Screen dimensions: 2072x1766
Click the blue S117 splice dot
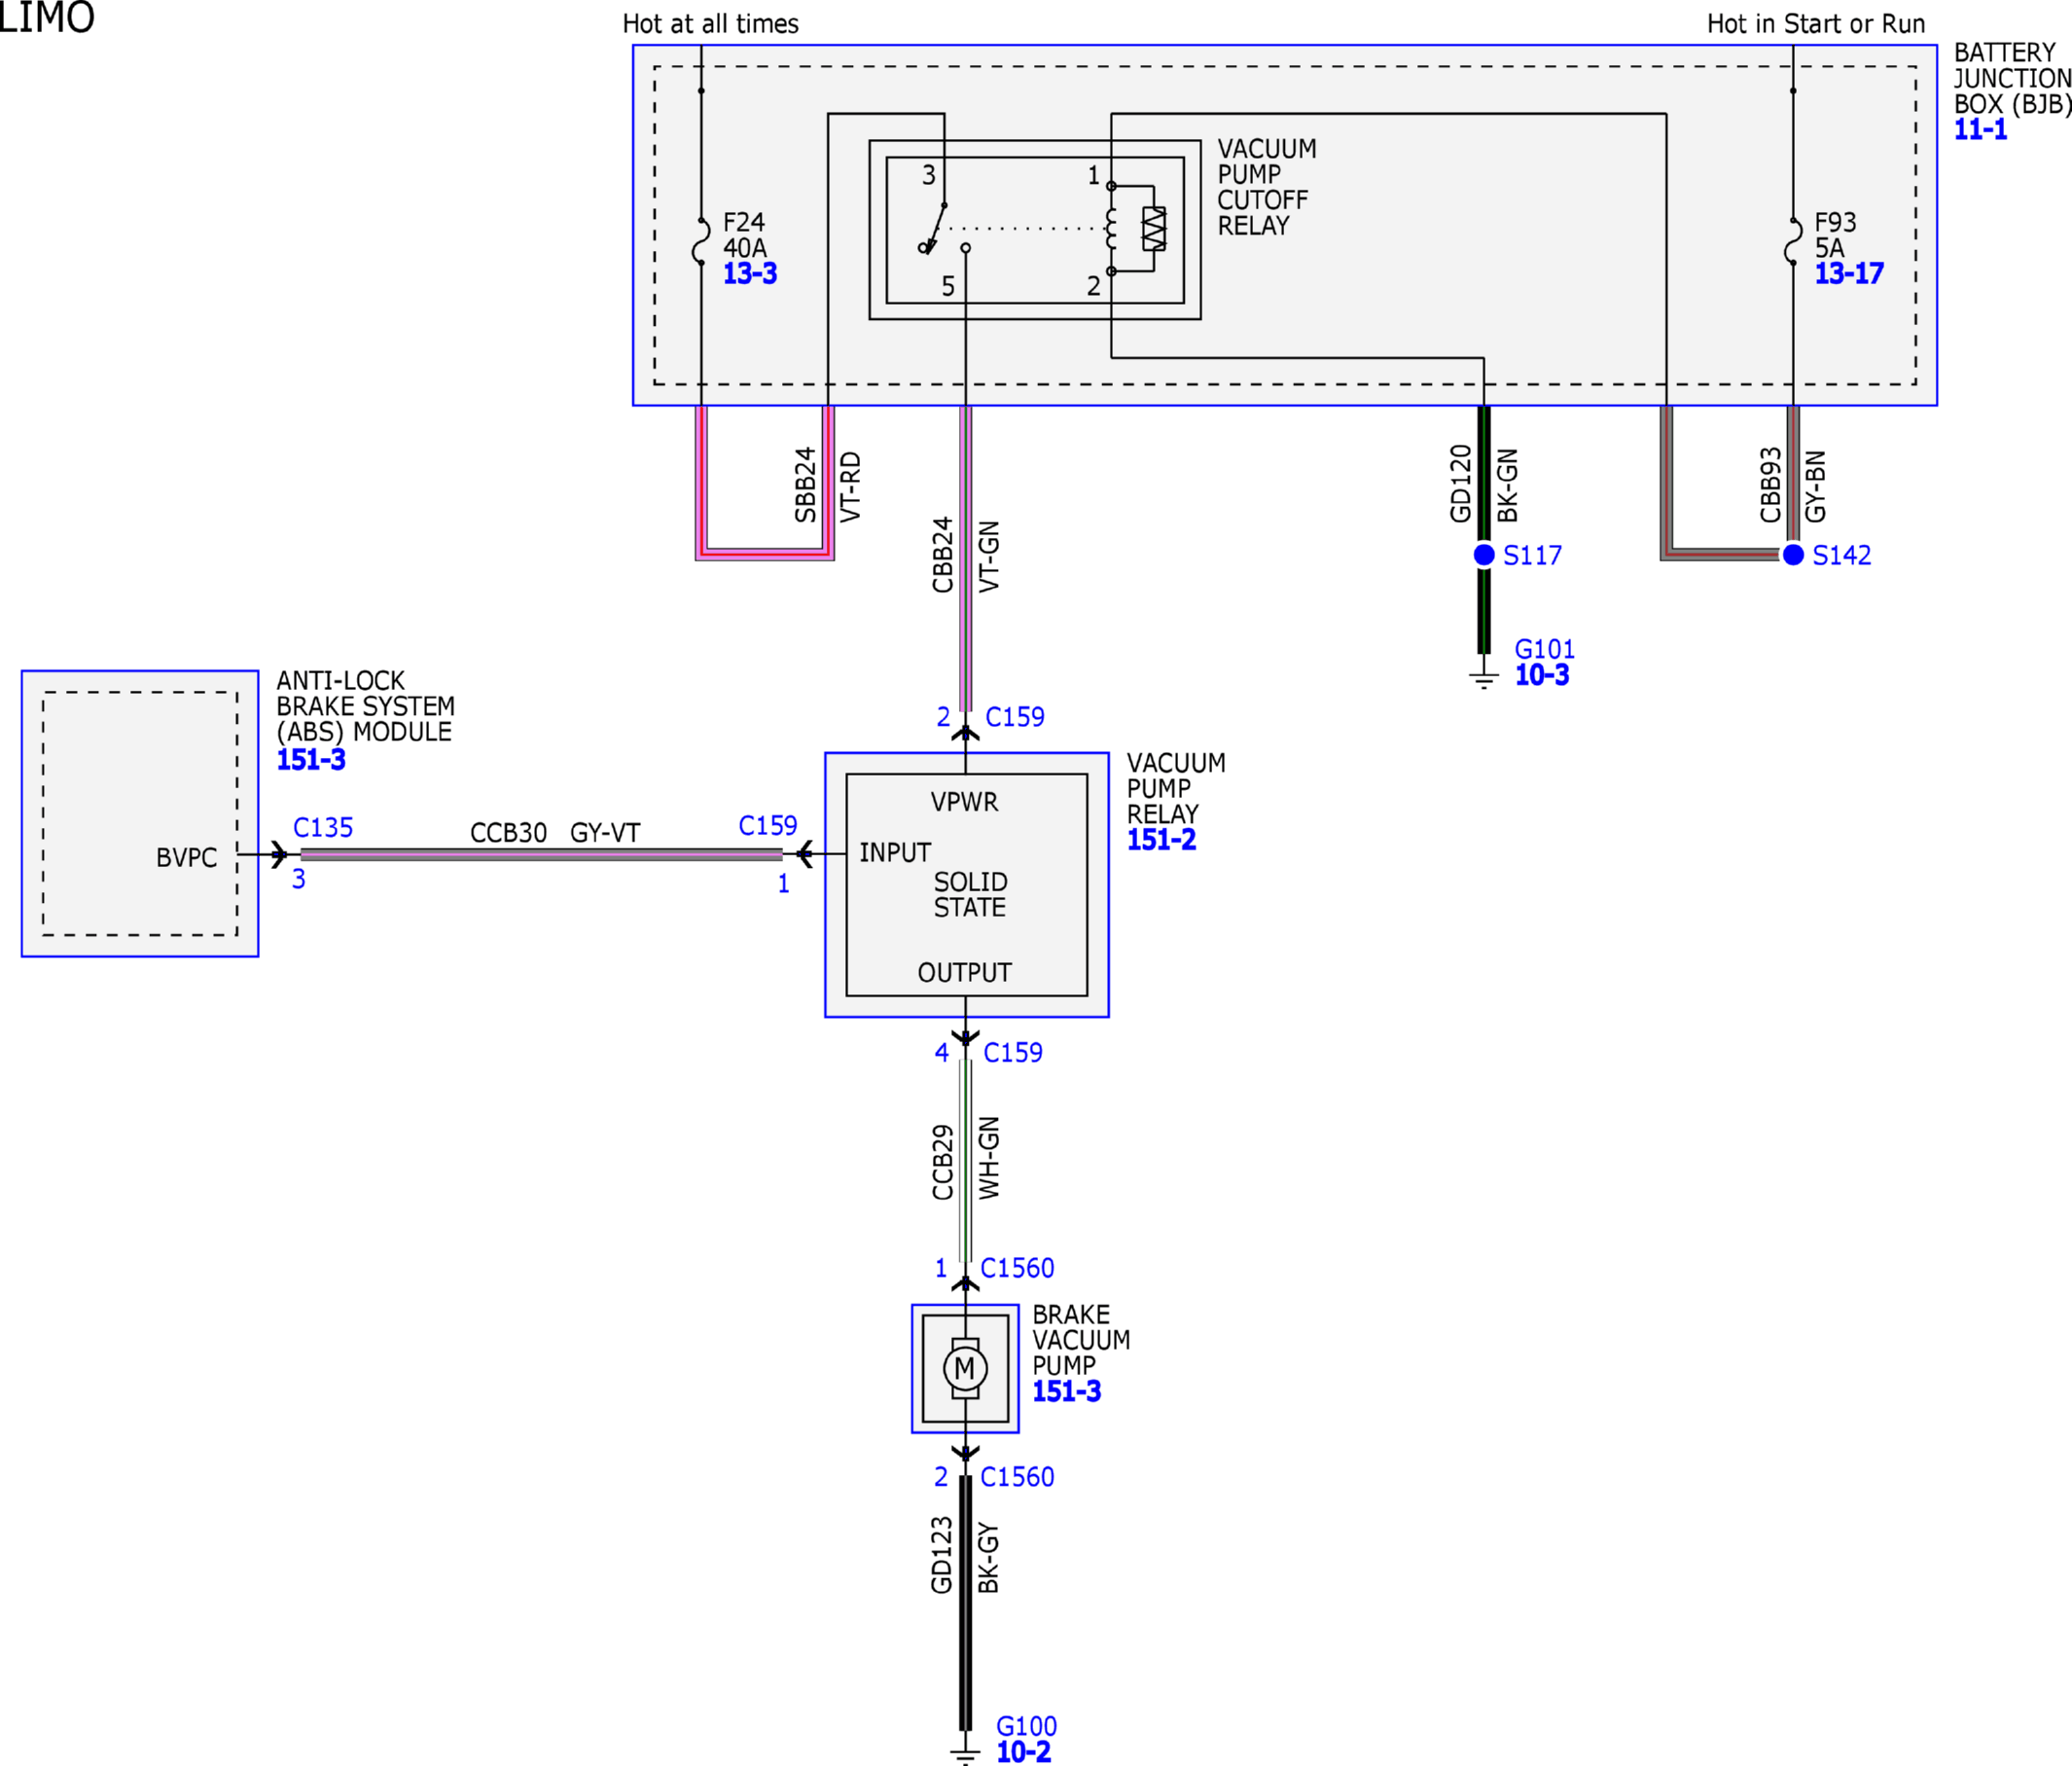[1484, 555]
